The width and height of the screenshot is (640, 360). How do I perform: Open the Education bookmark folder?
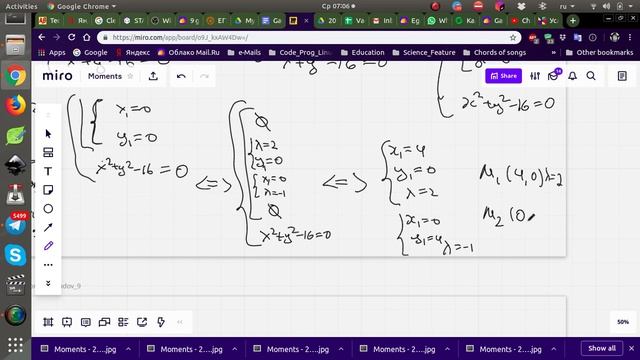363,52
